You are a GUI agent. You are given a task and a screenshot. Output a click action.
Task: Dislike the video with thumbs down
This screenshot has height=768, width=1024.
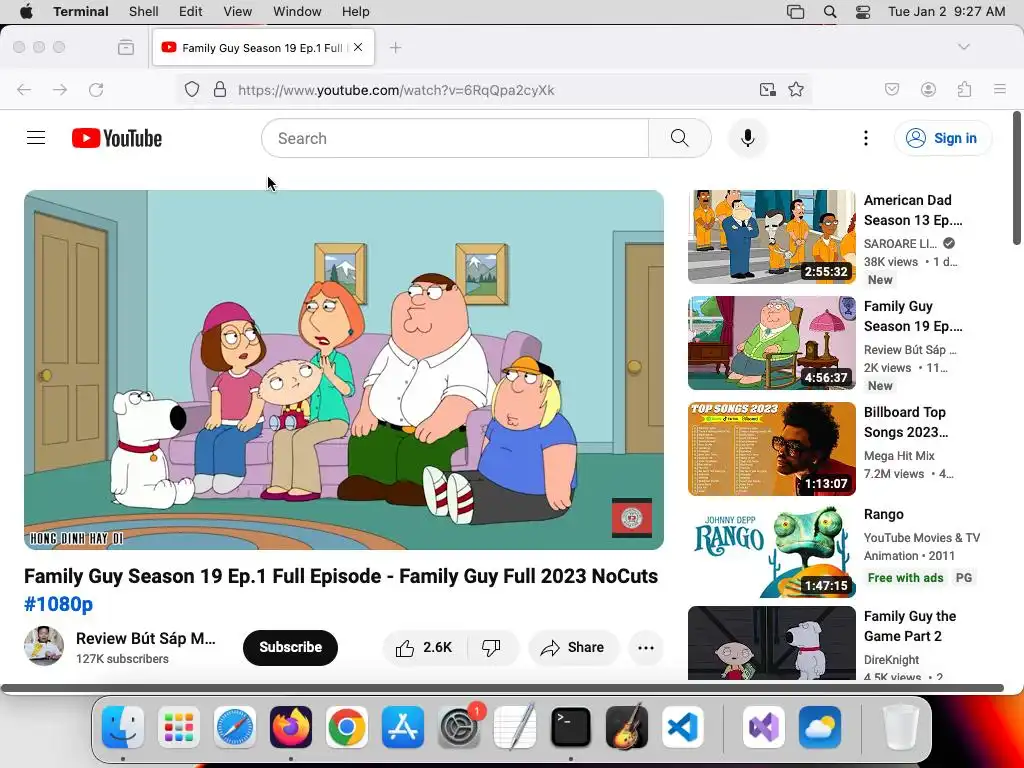point(491,648)
